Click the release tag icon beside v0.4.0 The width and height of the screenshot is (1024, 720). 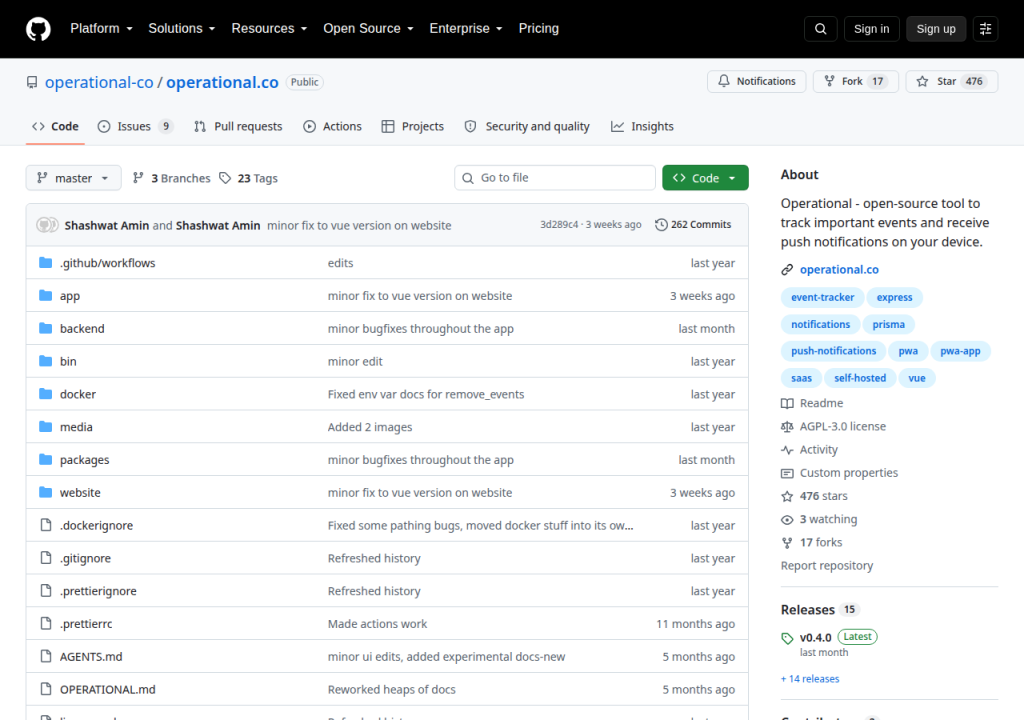click(787, 638)
